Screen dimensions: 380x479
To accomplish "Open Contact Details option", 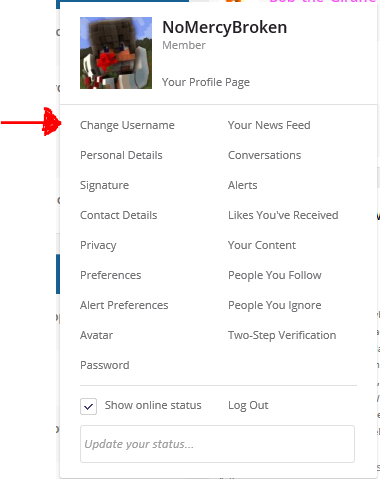I will click(119, 215).
